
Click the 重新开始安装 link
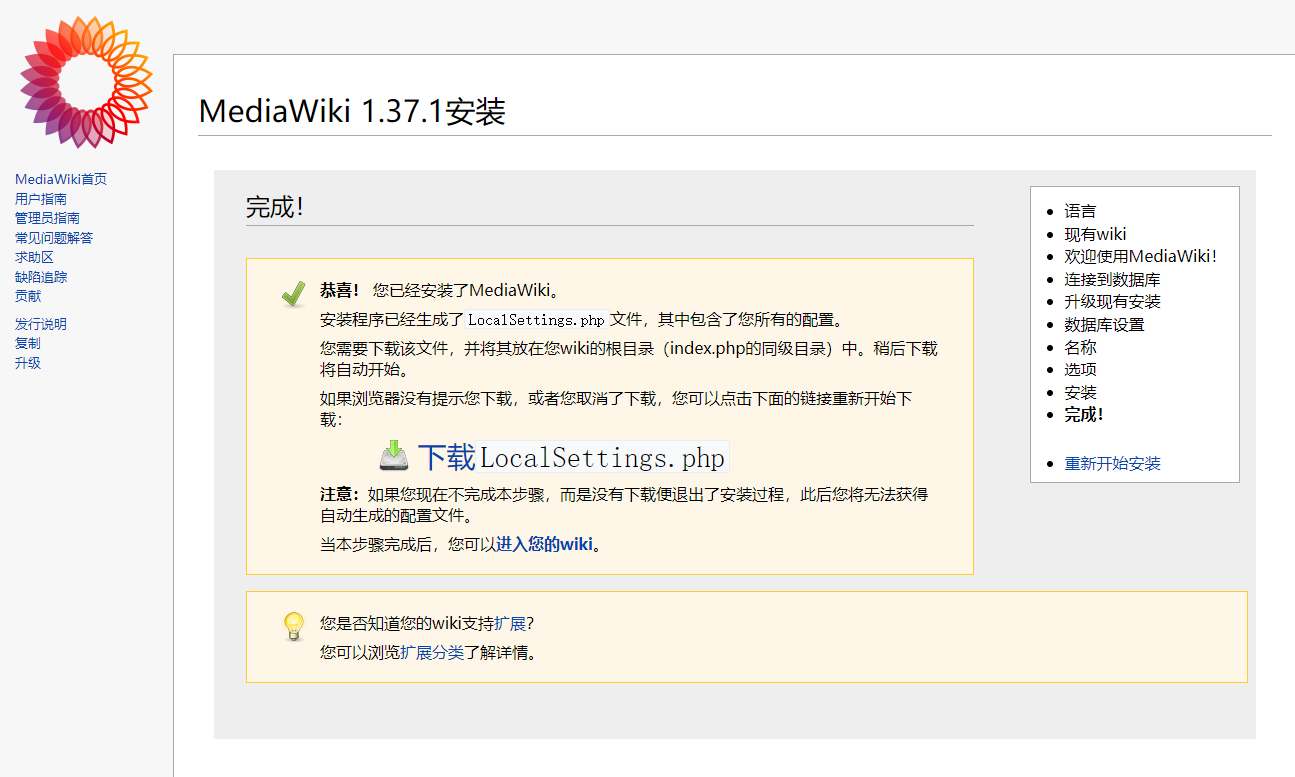point(1113,463)
